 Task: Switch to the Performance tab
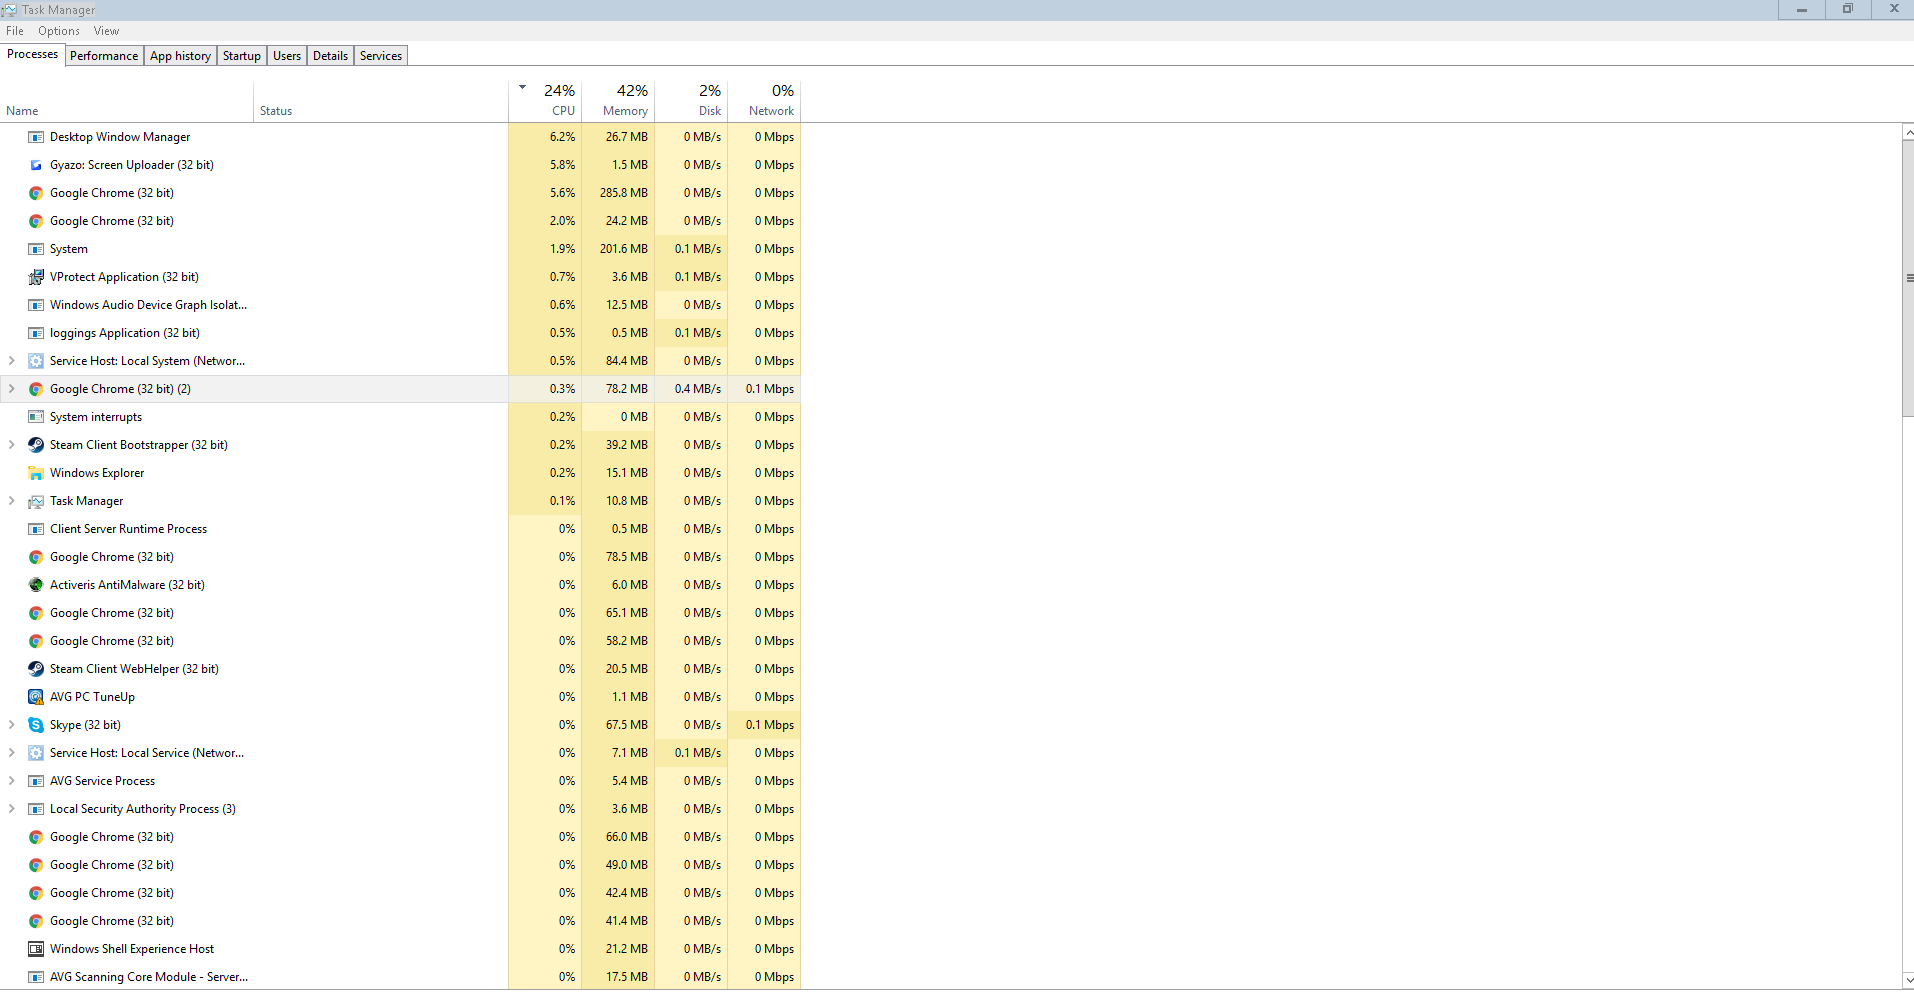click(x=104, y=56)
